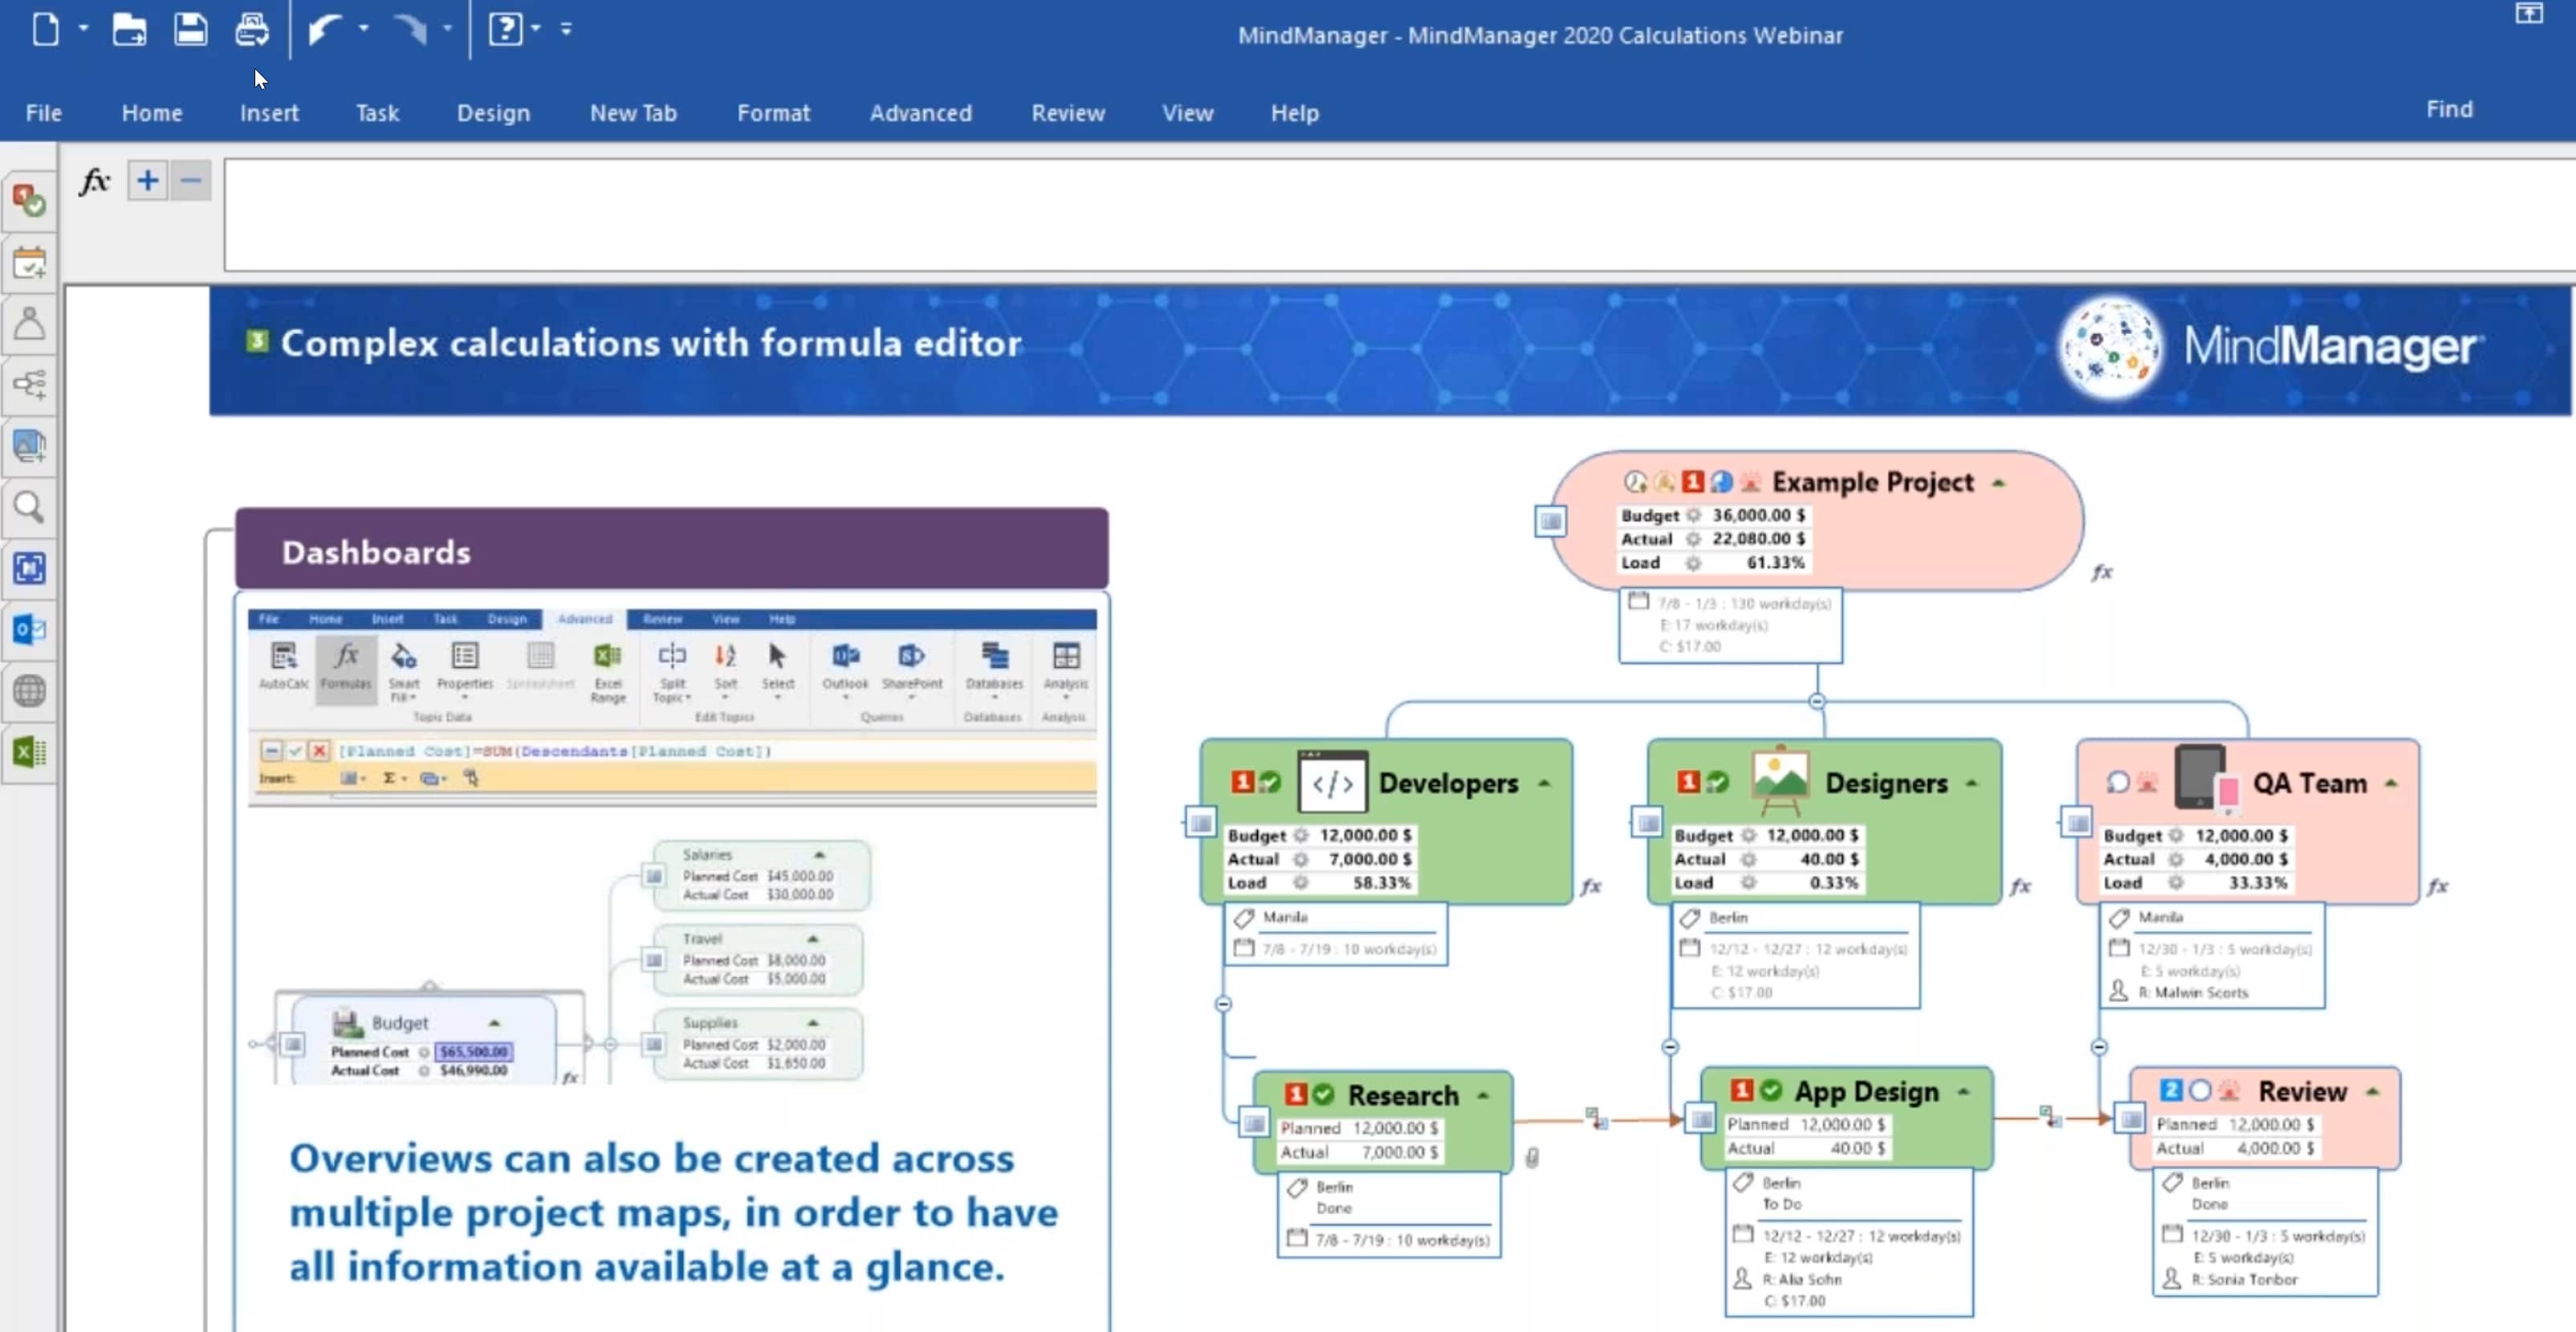Click attachment paperclip icon beside Research topic
This screenshot has height=1332, width=2576.
[1531, 1158]
